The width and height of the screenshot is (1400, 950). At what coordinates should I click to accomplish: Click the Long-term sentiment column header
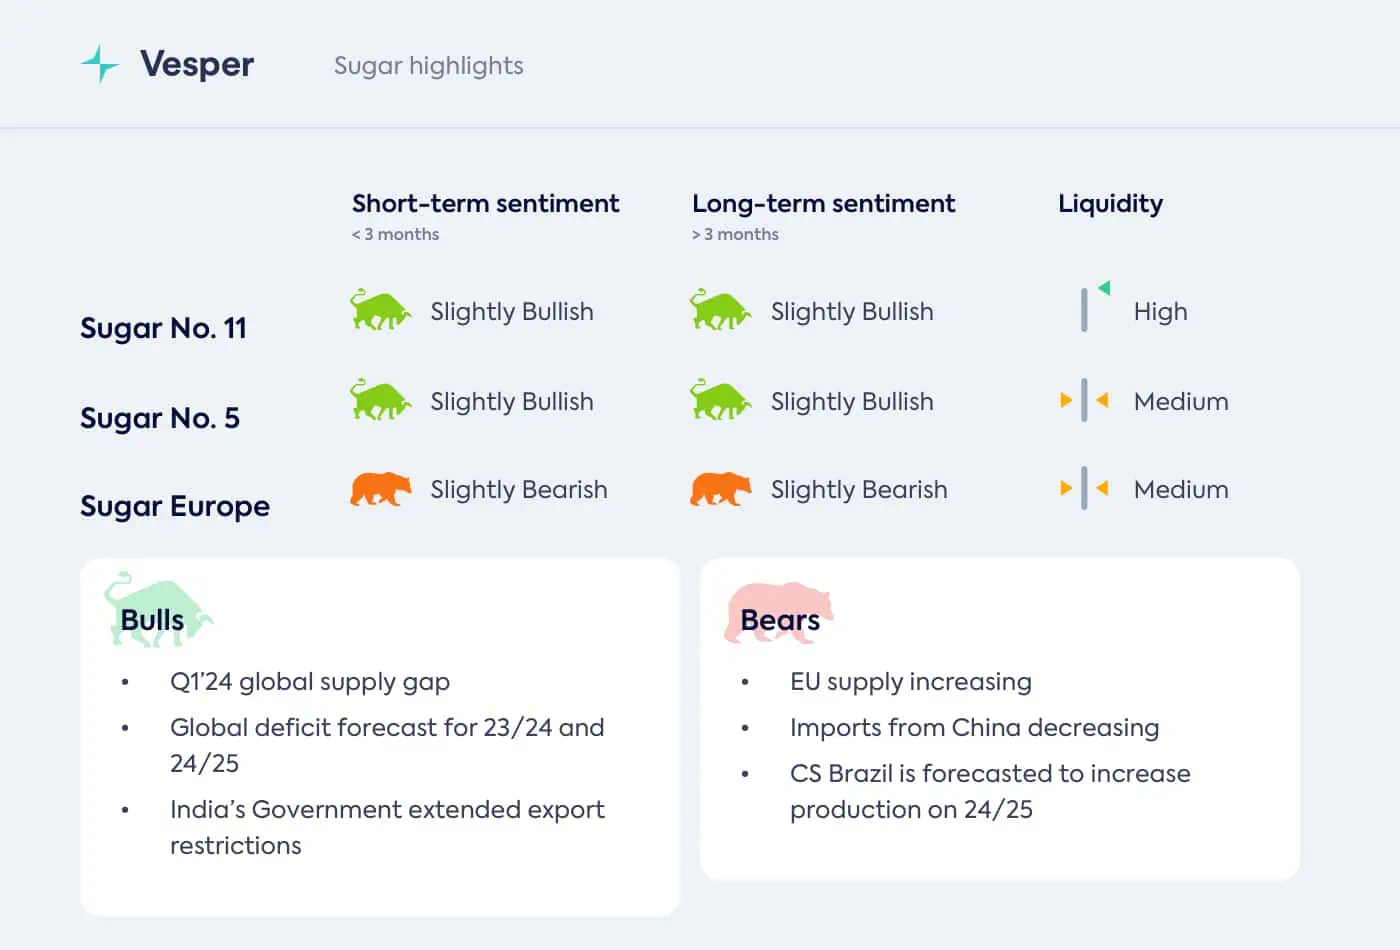[824, 204]
